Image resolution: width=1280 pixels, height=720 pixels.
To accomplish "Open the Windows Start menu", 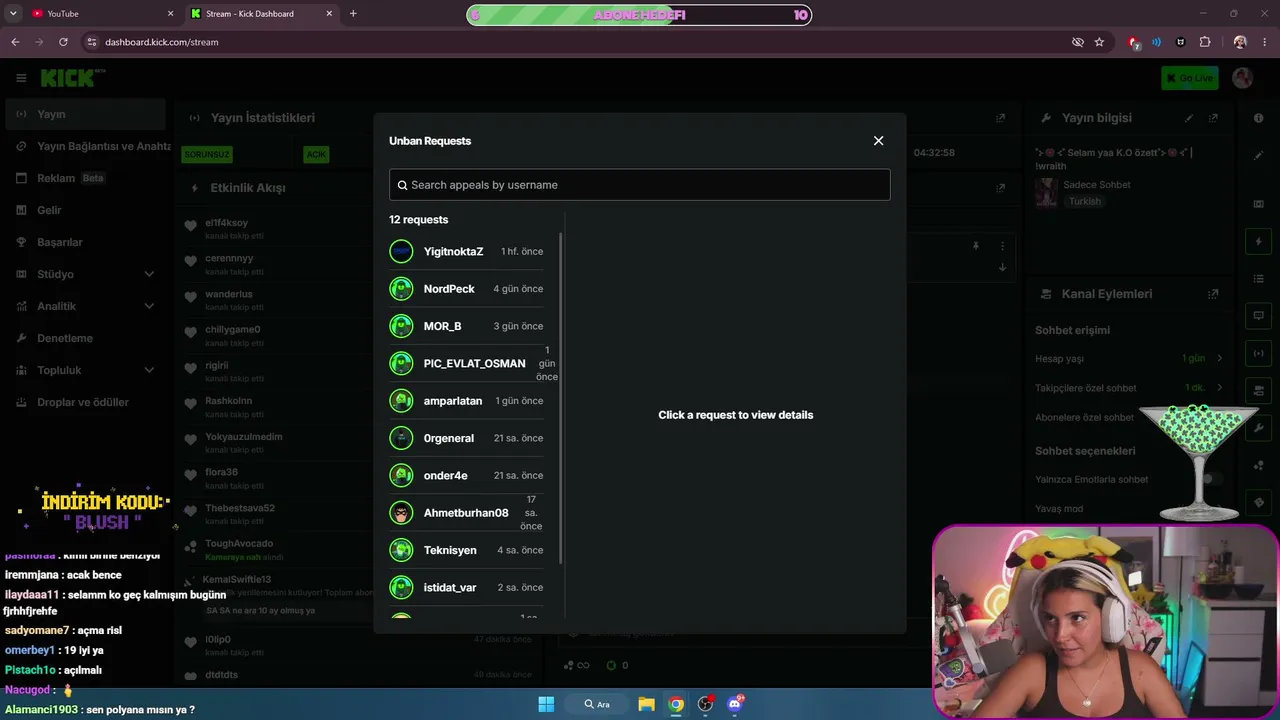I will tap(546, 704).
